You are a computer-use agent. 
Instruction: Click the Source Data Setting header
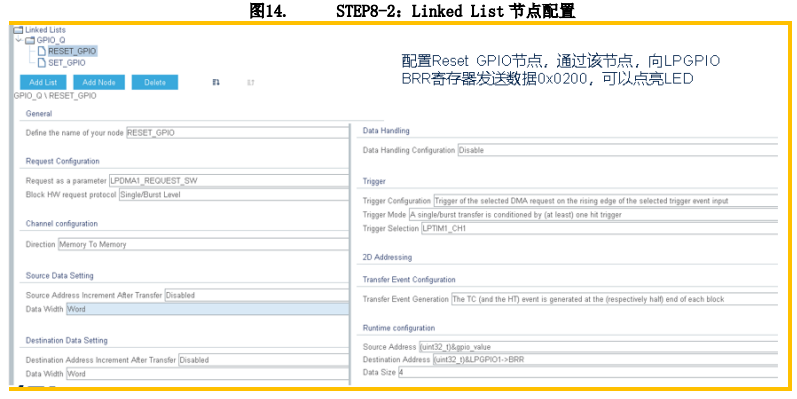(59, 275)
